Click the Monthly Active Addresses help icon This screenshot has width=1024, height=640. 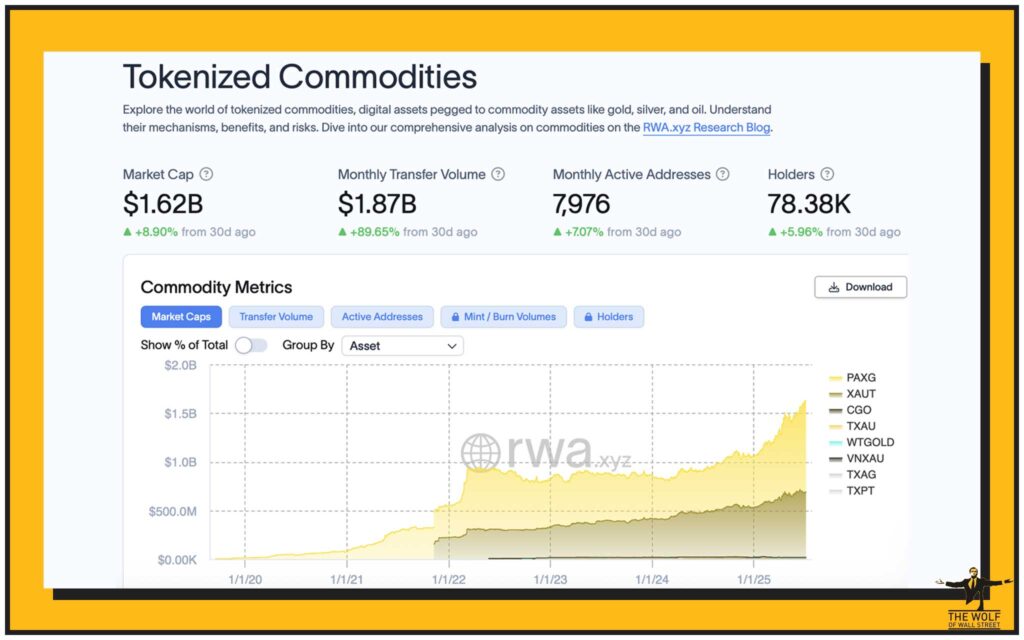click(x=723, y=174)
